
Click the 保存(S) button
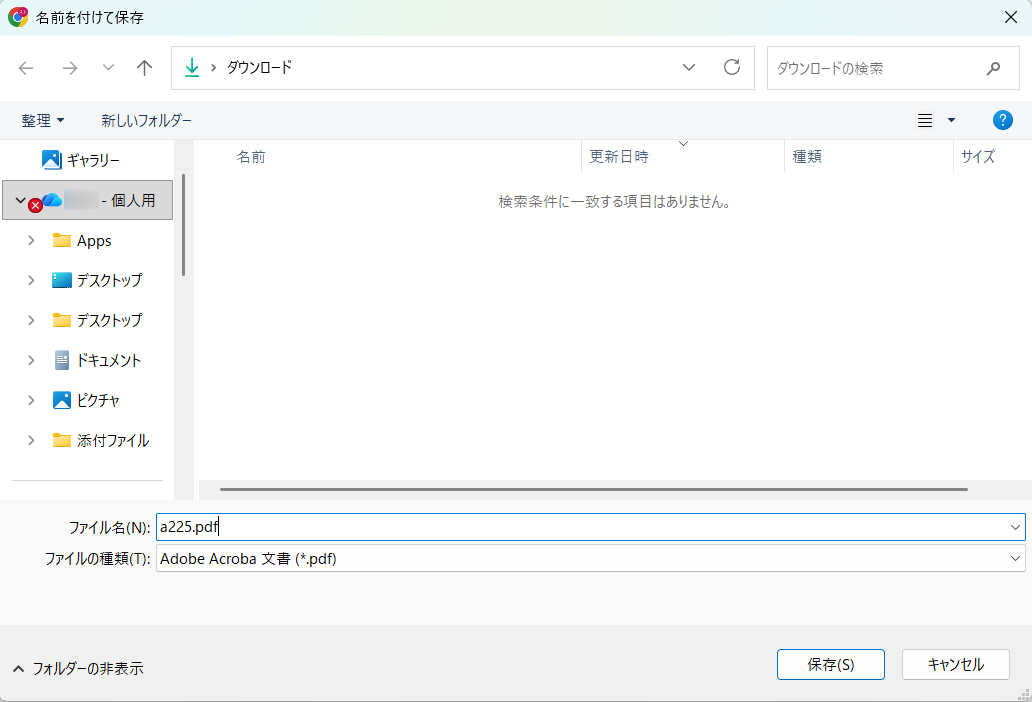(x=830, y=665)
